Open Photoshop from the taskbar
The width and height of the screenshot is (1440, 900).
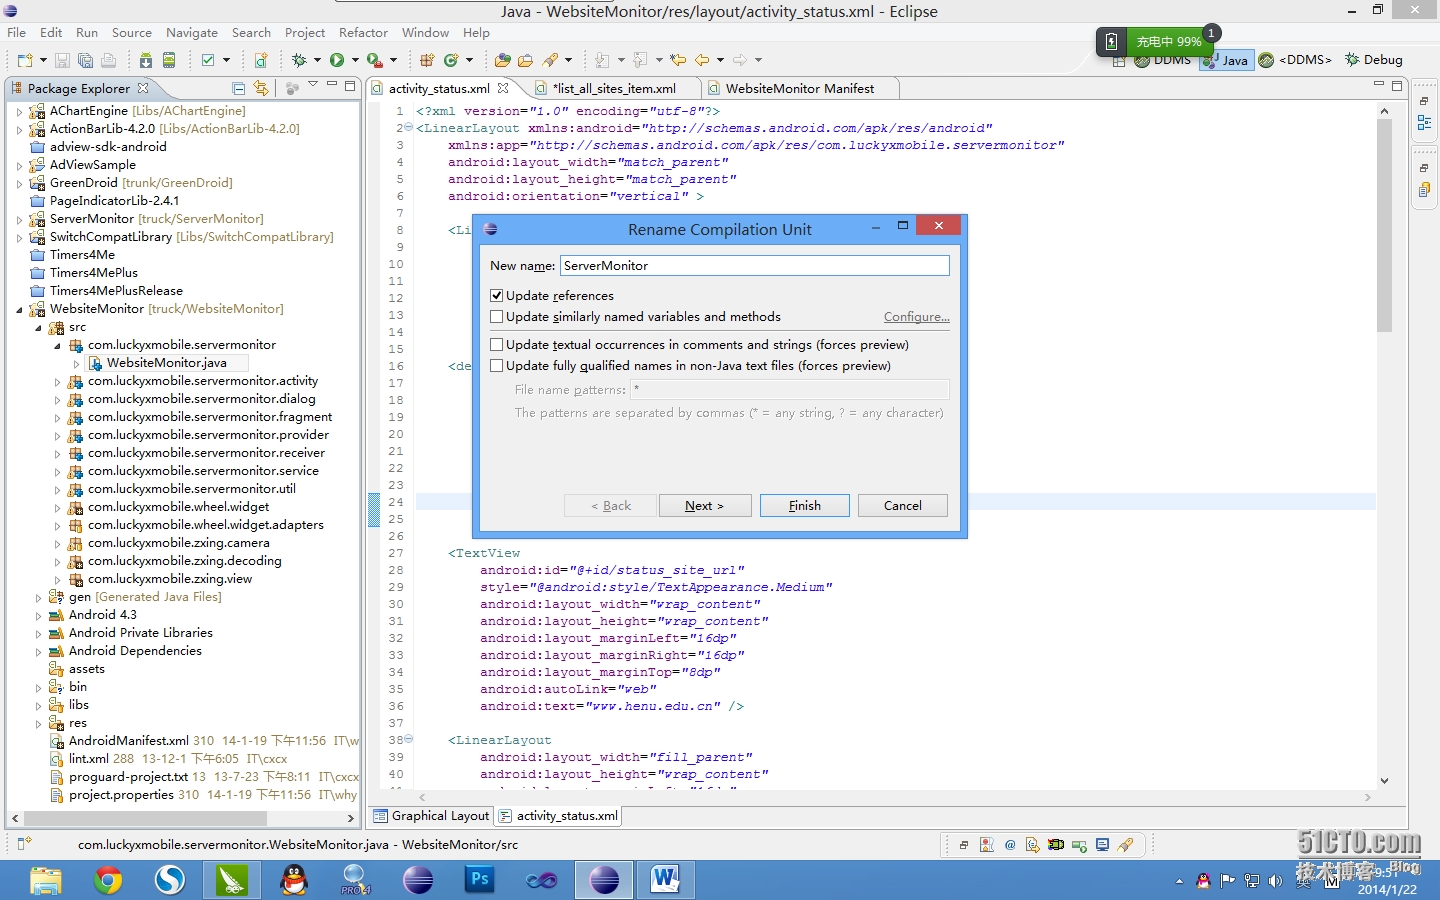pyautogui.click(x=480, y=880)
